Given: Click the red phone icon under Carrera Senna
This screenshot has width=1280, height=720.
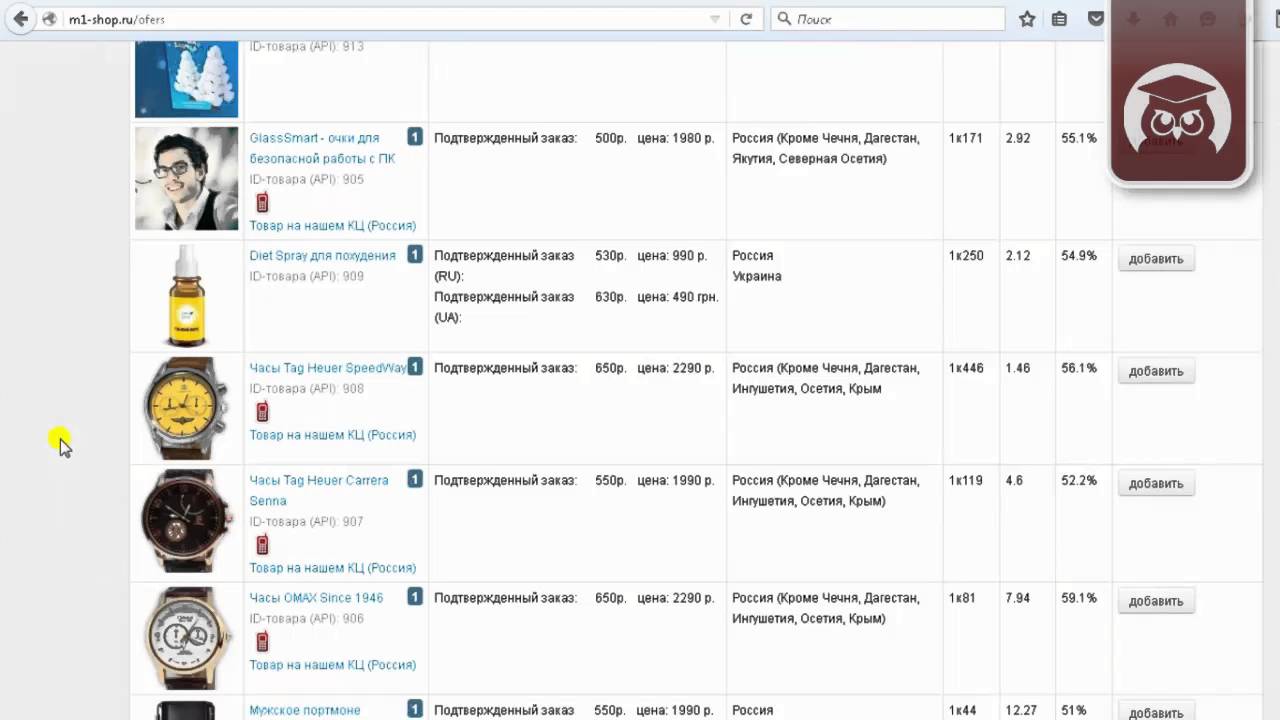Looking at the screenshot, I should click(x=262, y=544).
